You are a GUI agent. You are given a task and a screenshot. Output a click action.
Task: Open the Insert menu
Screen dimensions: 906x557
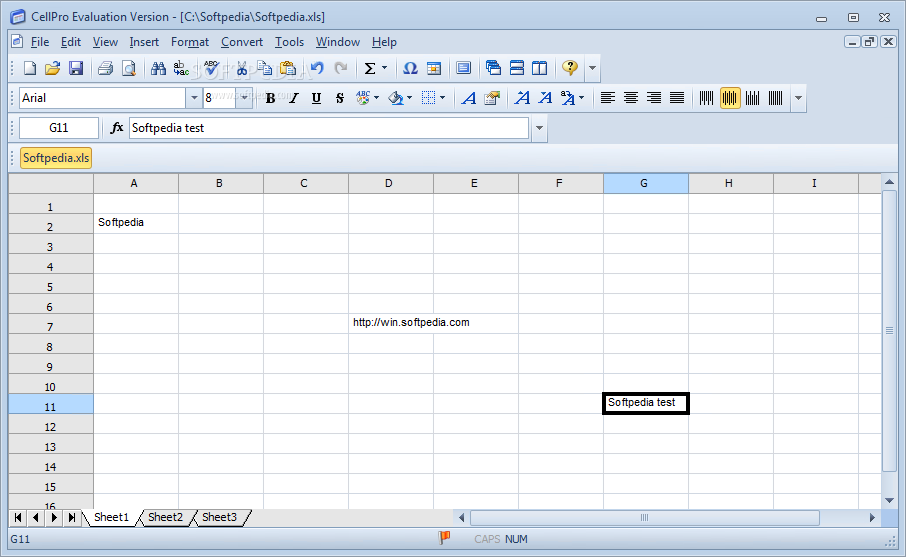(x=144, y=42)
